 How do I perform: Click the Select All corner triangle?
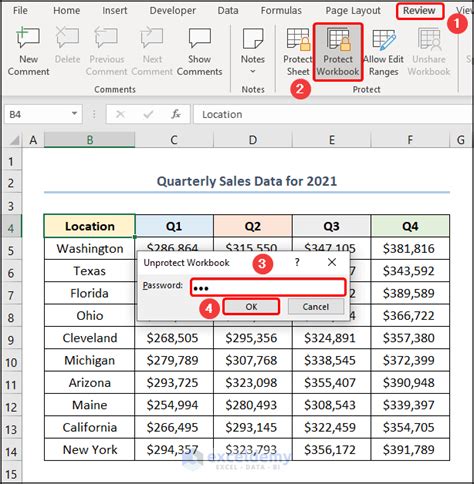(14, 140)
